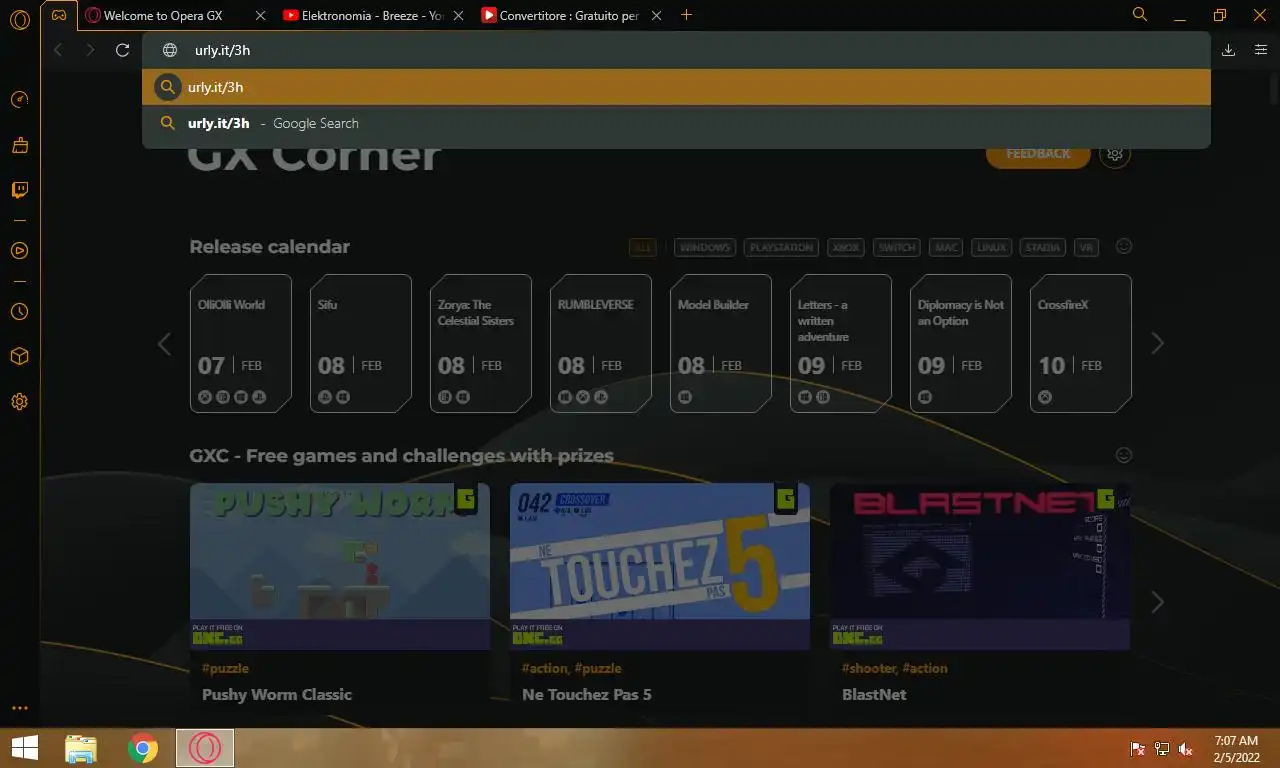The image size is (1280, 768).
Task: Toggle the VR platform filter
Action: (1086, 247)
